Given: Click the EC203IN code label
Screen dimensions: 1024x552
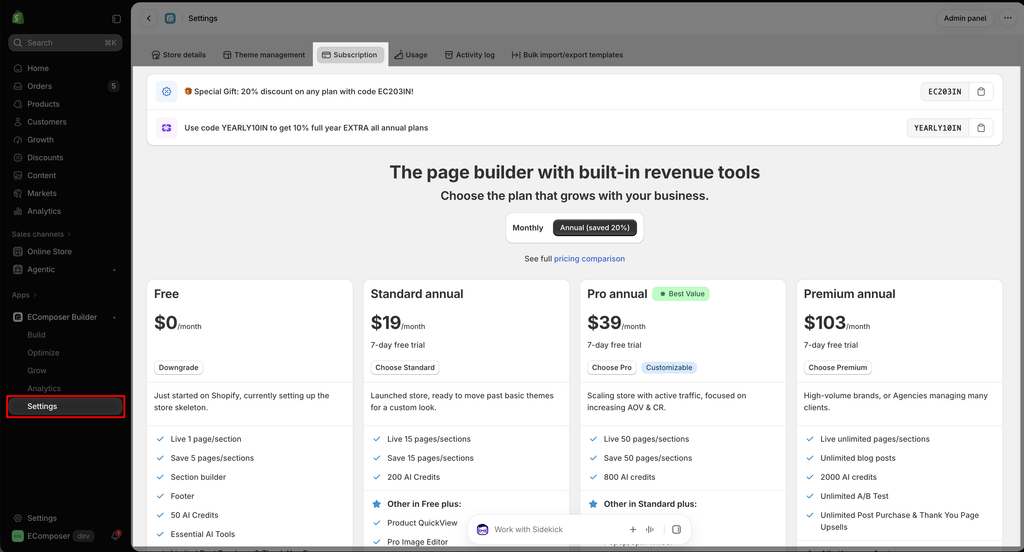Looking at the screenshot, I should 944,91.
